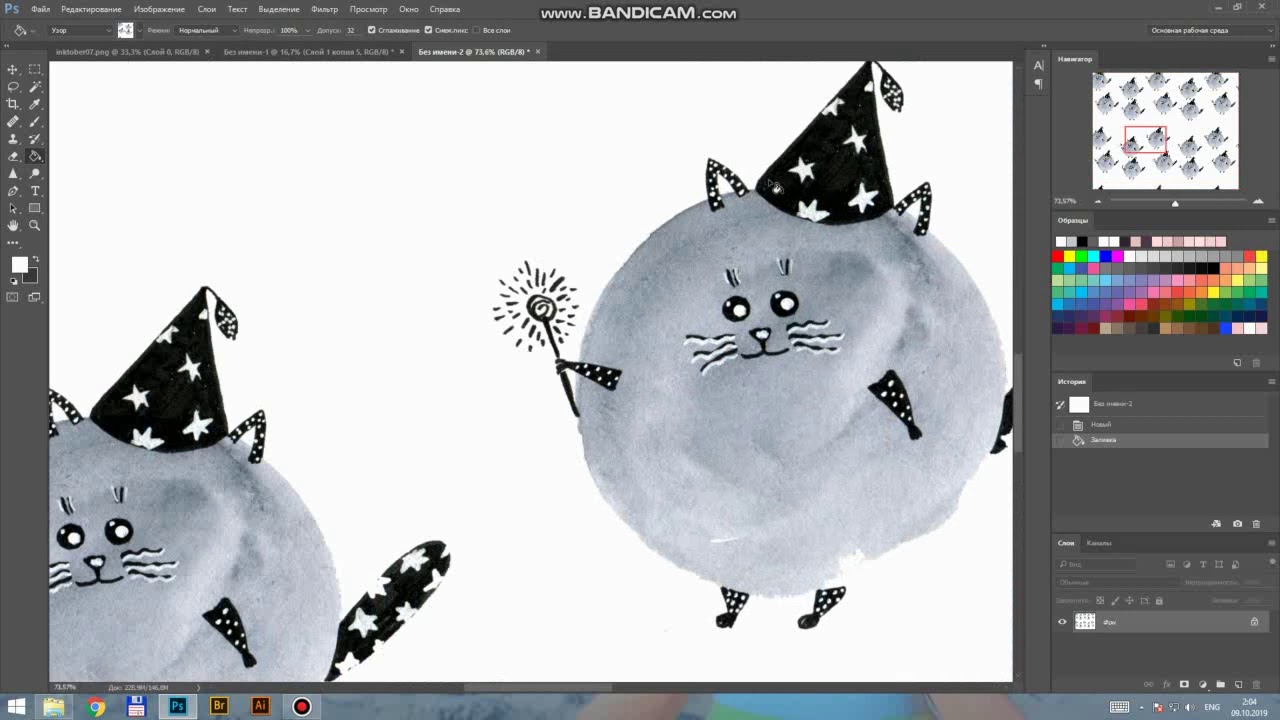Select the Magic Wand tool
The image size is (1280, 720).
35,87
